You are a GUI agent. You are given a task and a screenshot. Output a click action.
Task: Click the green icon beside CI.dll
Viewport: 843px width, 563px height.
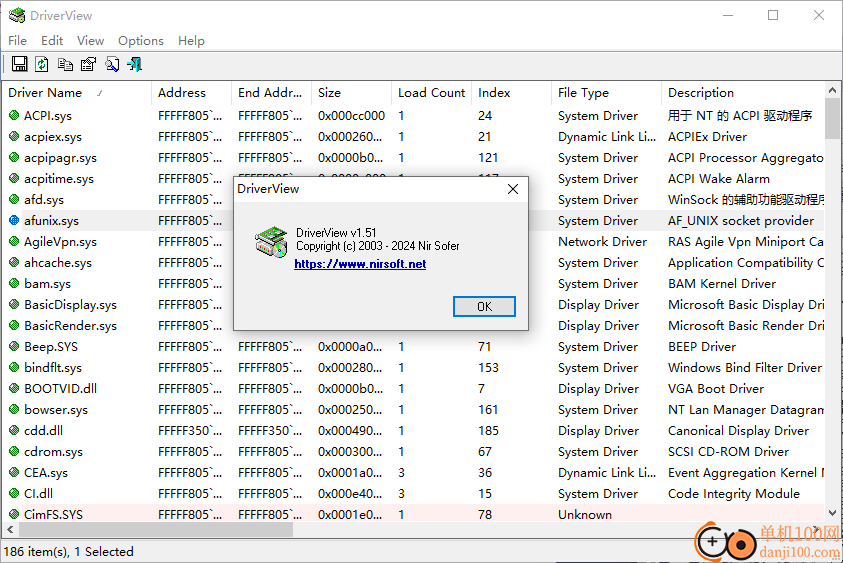point(14,493)
